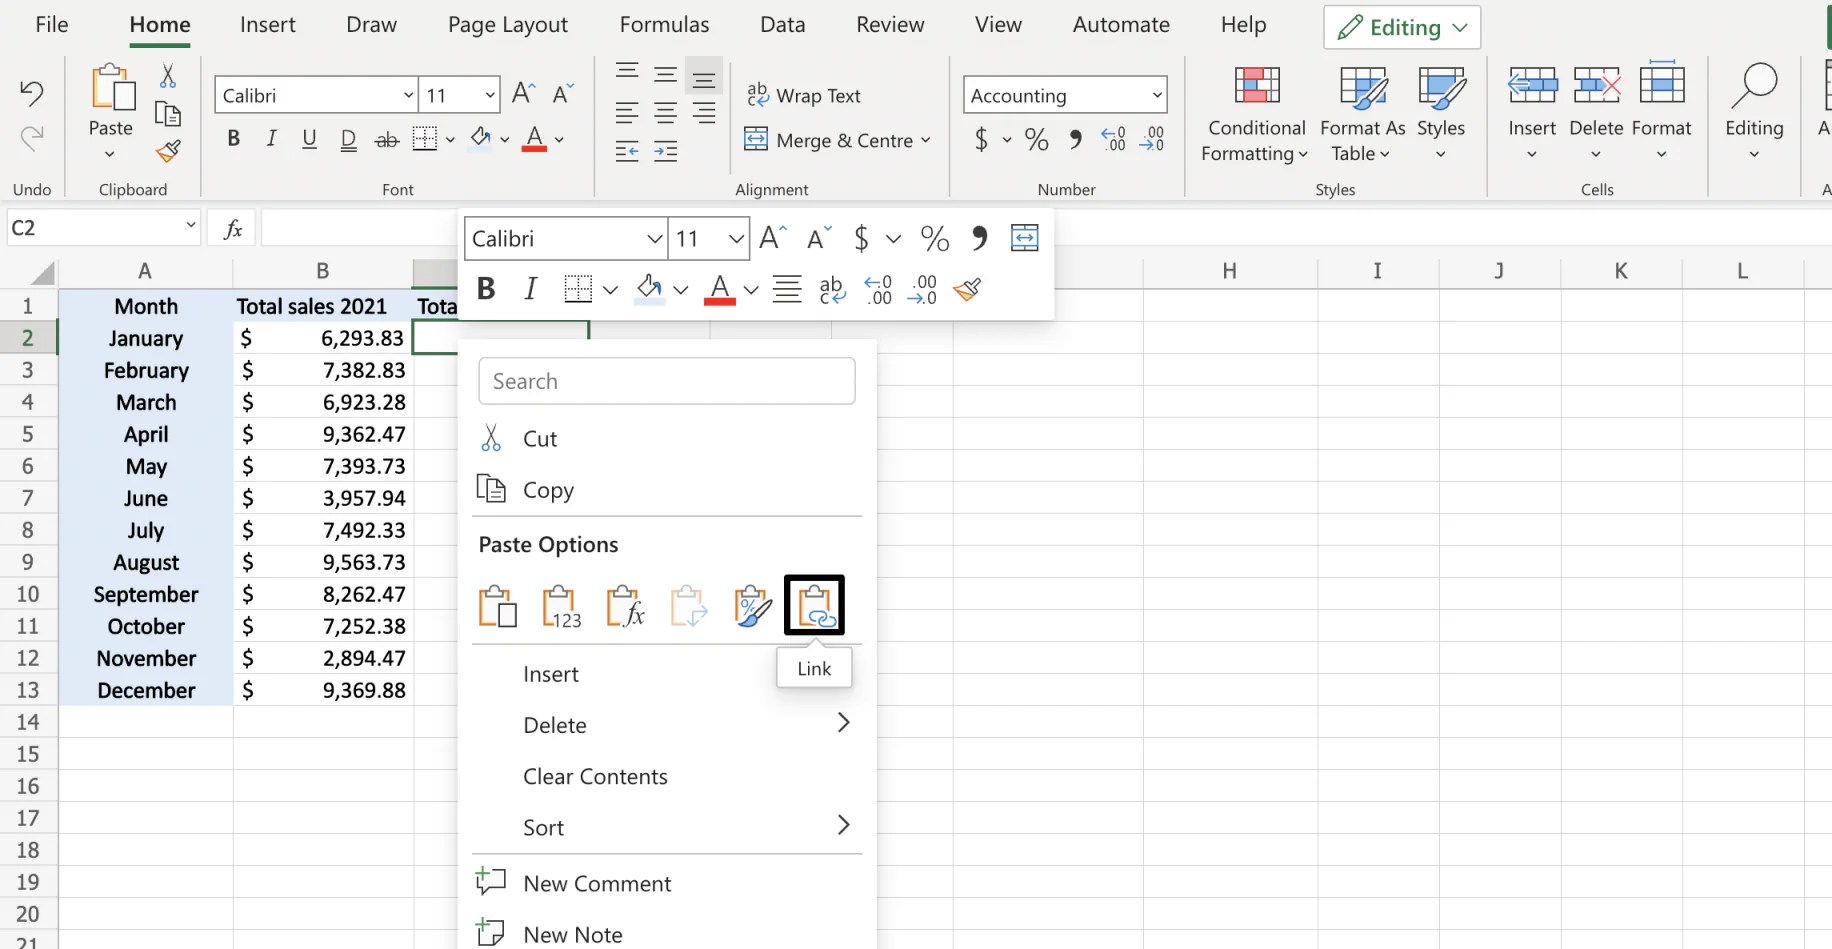Click the highlighted Paste Link option
Screen dimensions: 1832x949
pos(814,605)
